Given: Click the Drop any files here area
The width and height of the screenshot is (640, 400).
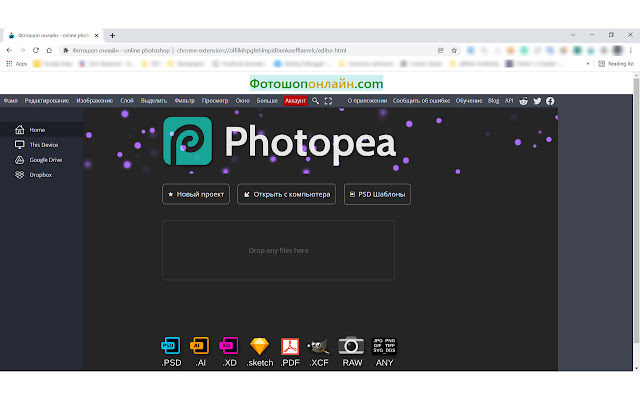Looking at the screenshot, I should [278, 250].
